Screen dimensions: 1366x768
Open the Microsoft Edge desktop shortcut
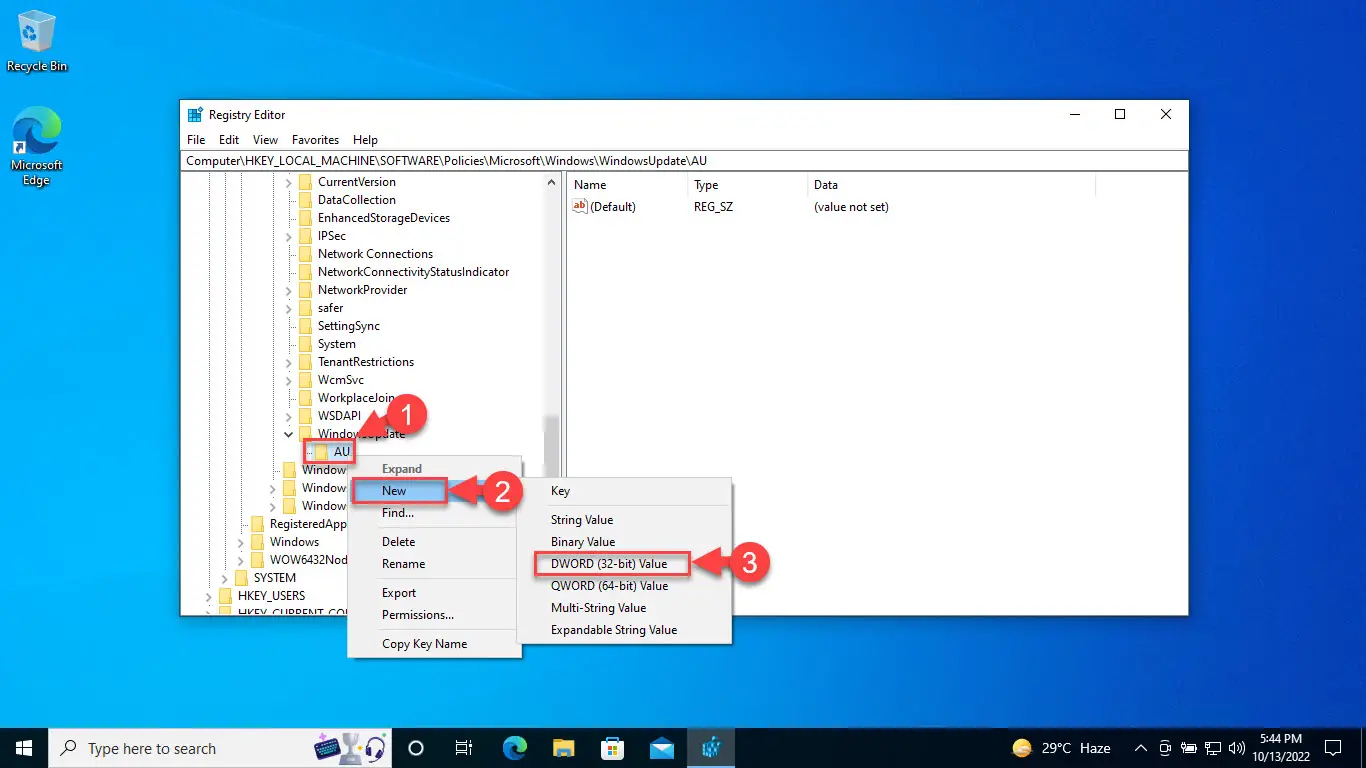(36, 147)
